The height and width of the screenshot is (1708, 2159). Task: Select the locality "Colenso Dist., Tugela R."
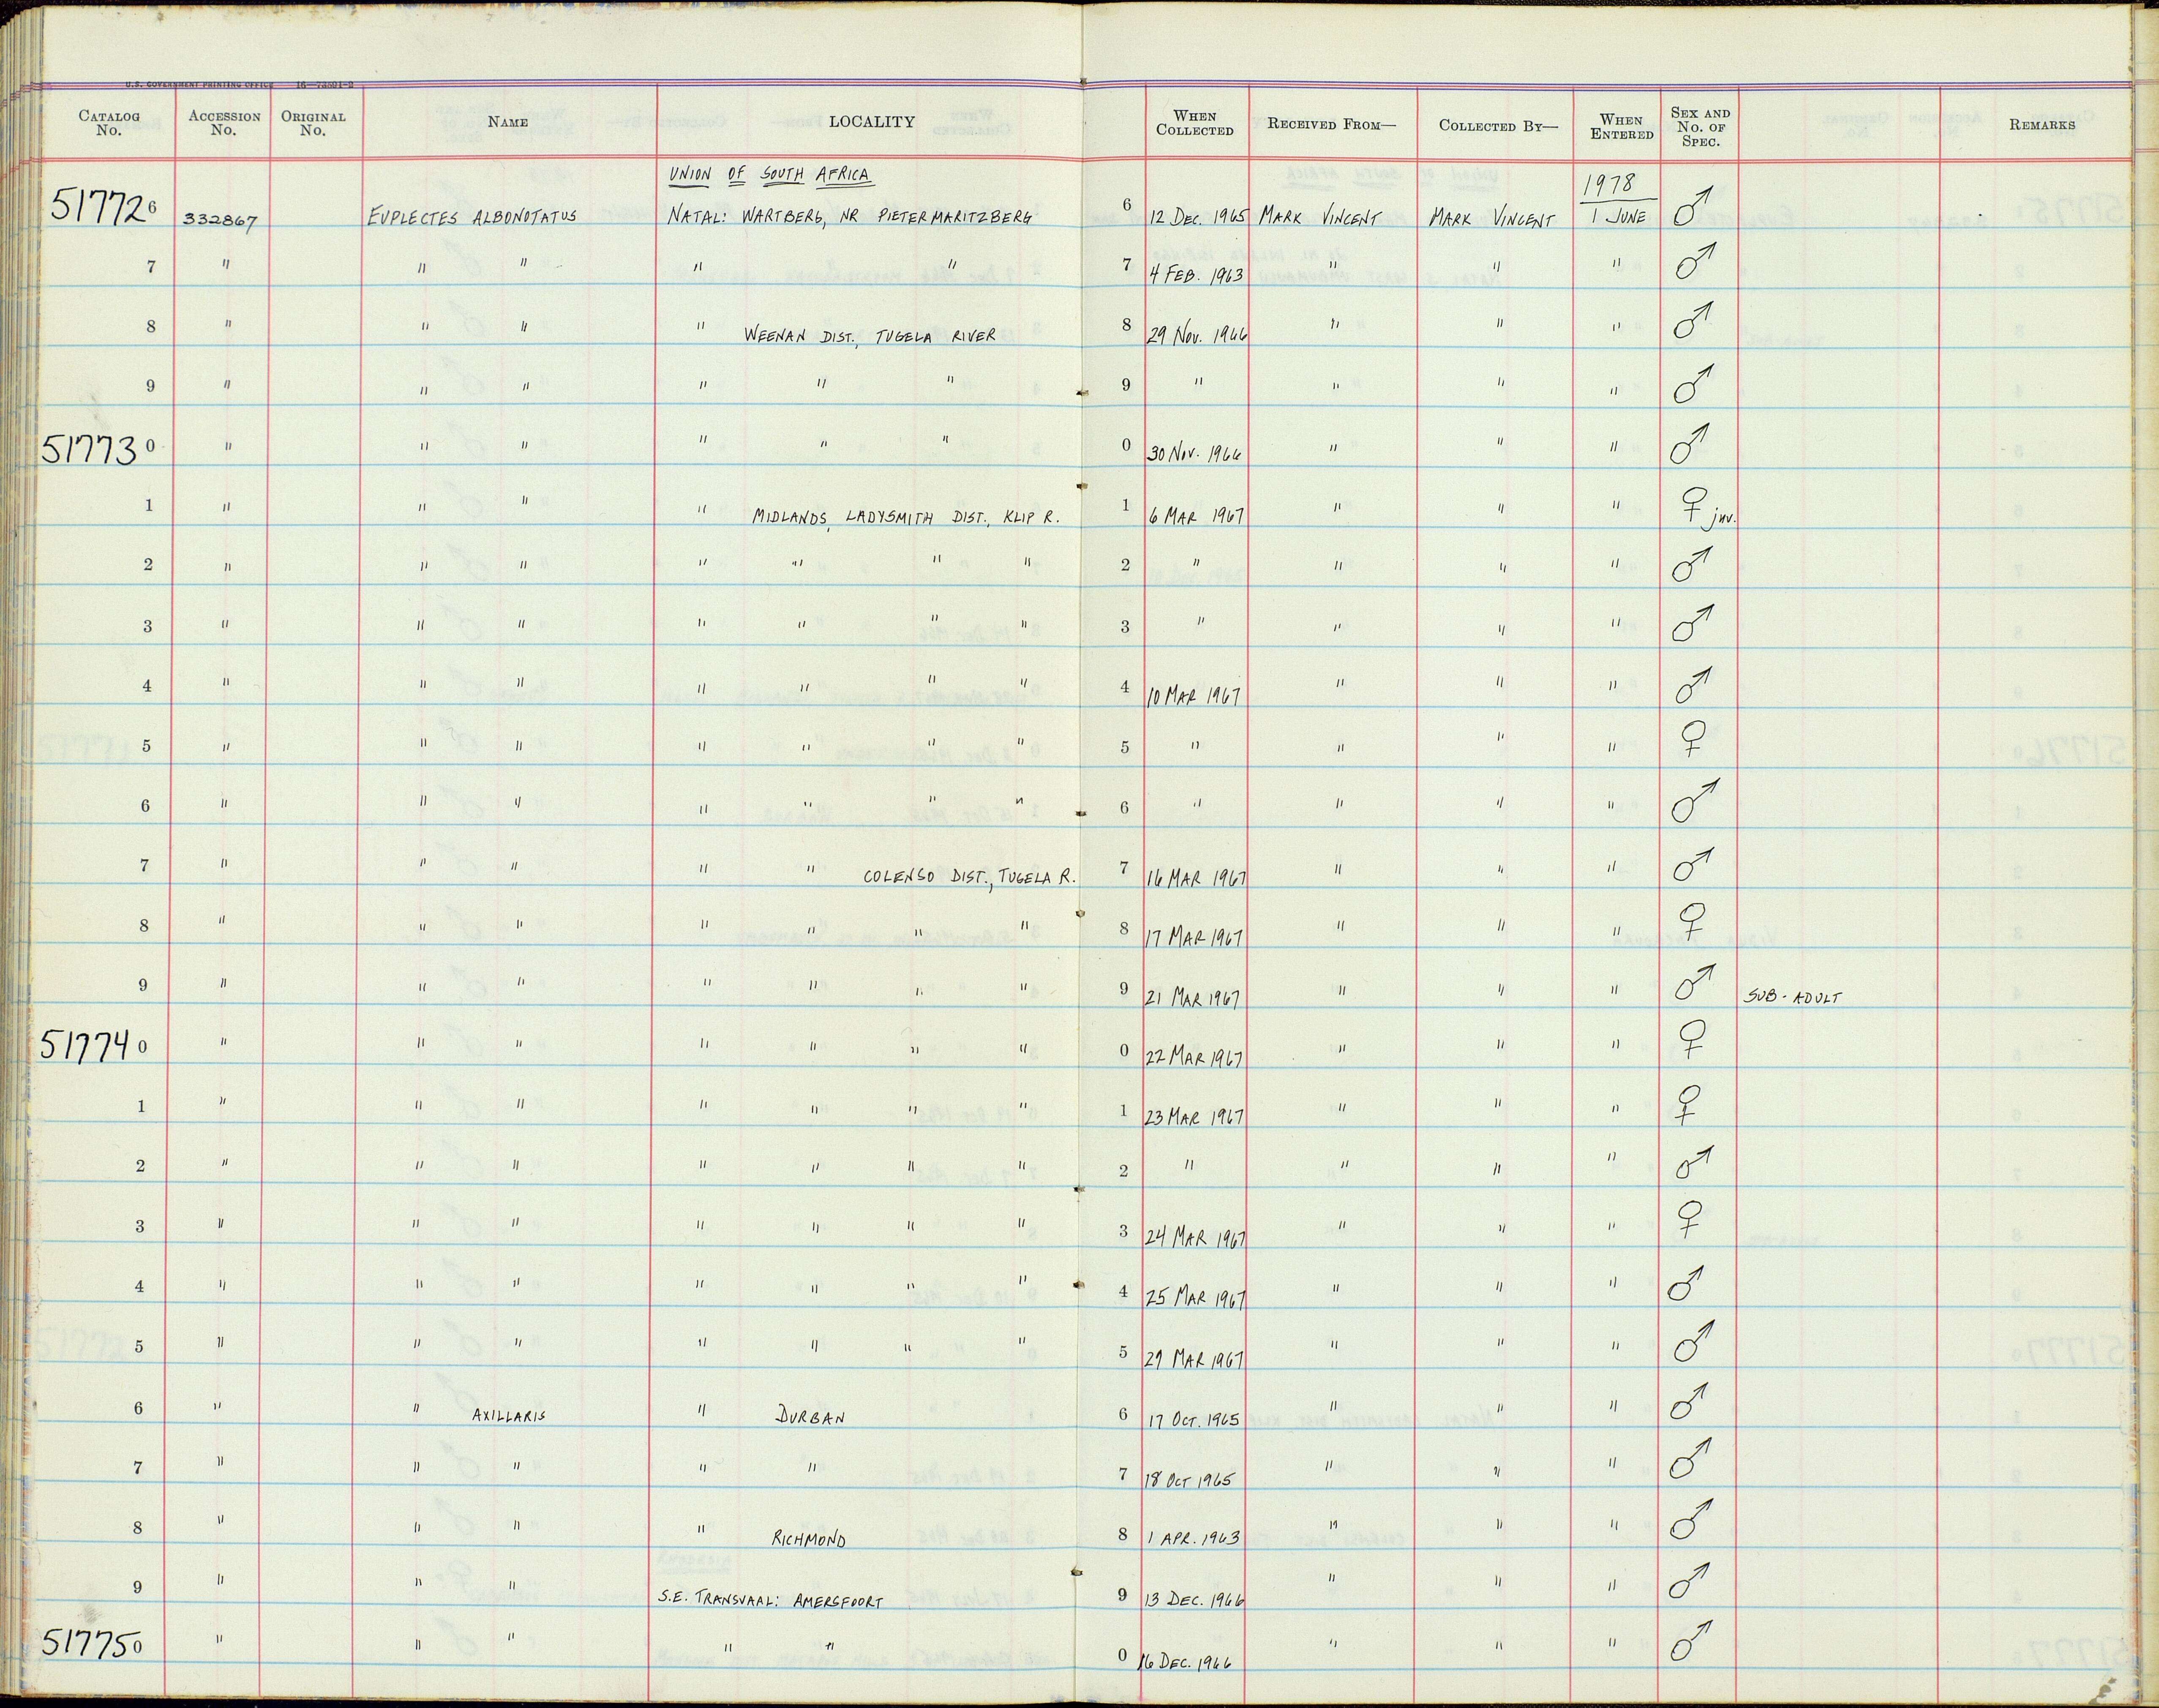pos(969,878)
